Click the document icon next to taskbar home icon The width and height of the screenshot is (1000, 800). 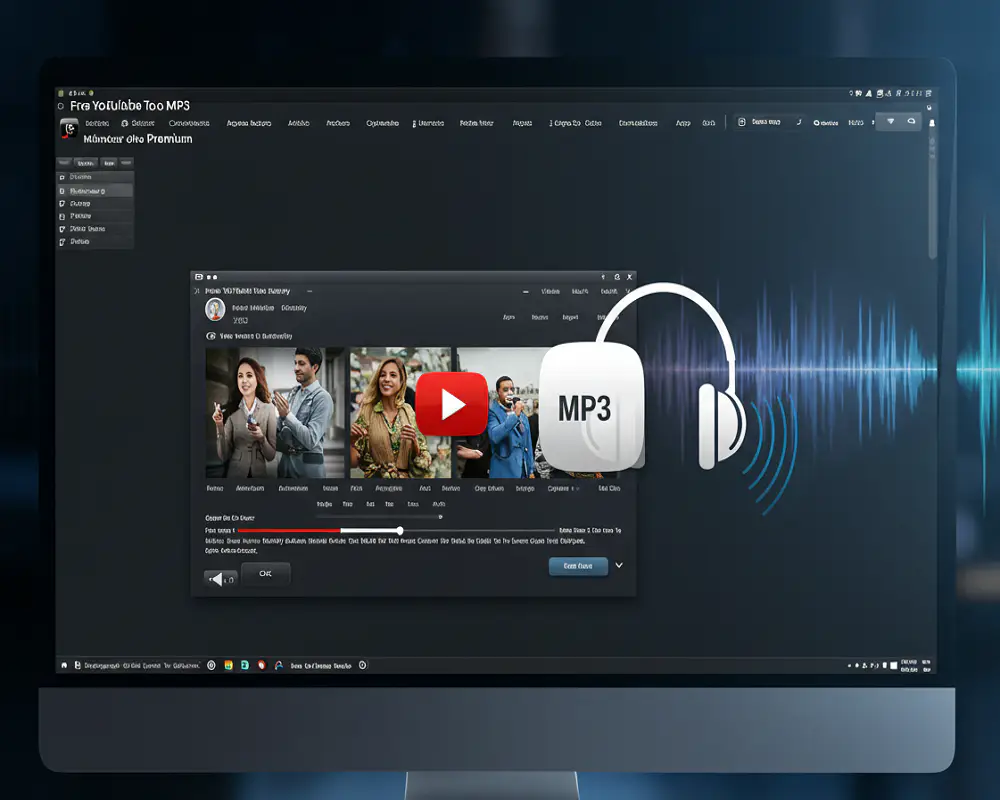point(78,665)
